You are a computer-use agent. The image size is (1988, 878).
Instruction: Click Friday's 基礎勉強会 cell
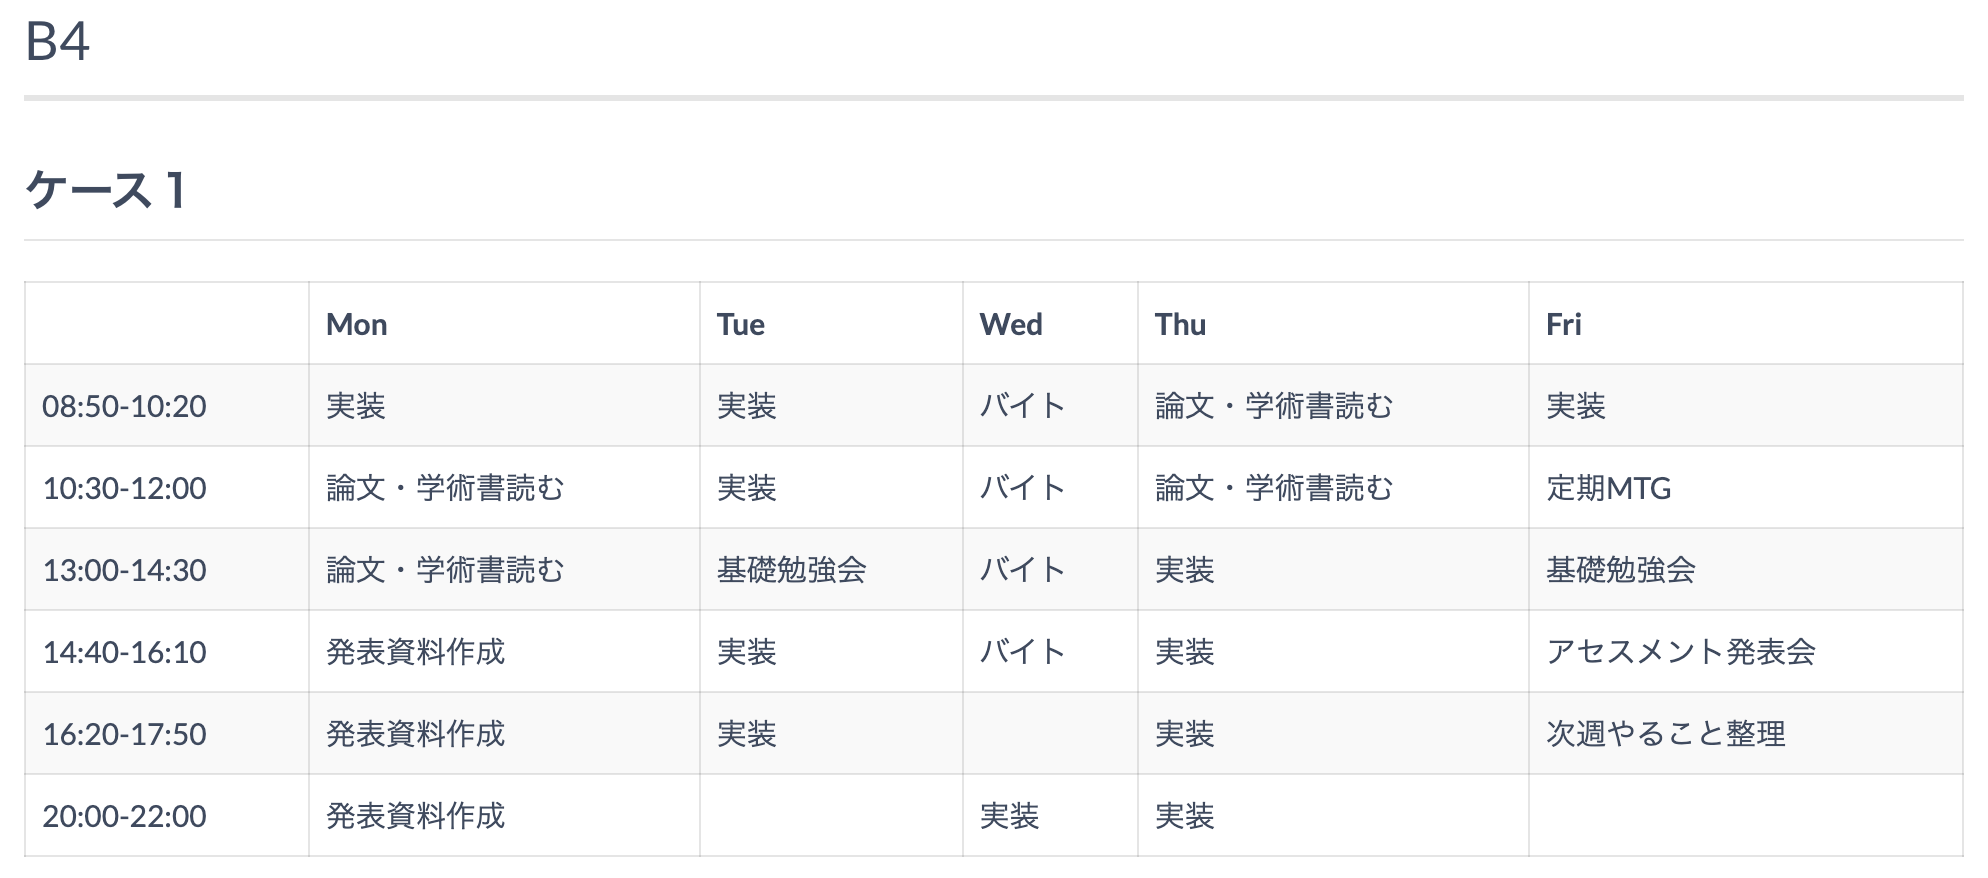(x=1746, y=570)
